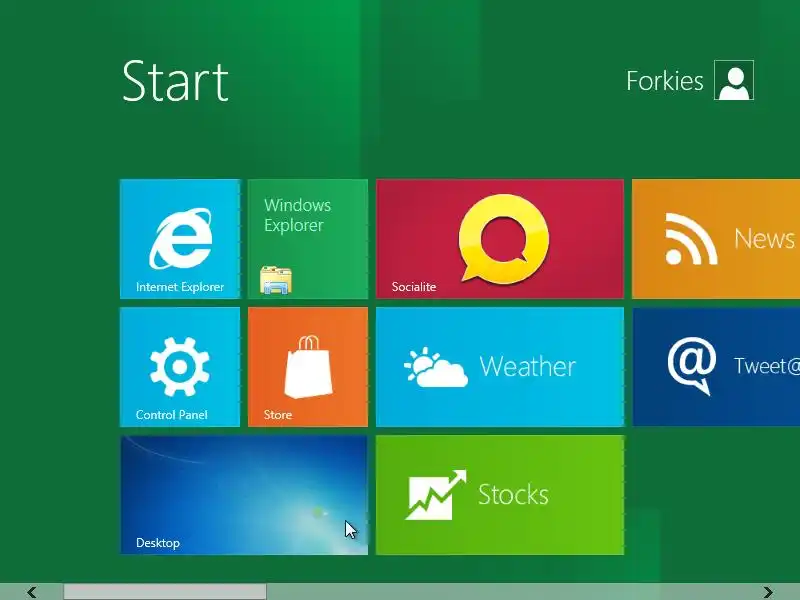Open the Socialite app tile

(x=499, y=239)
